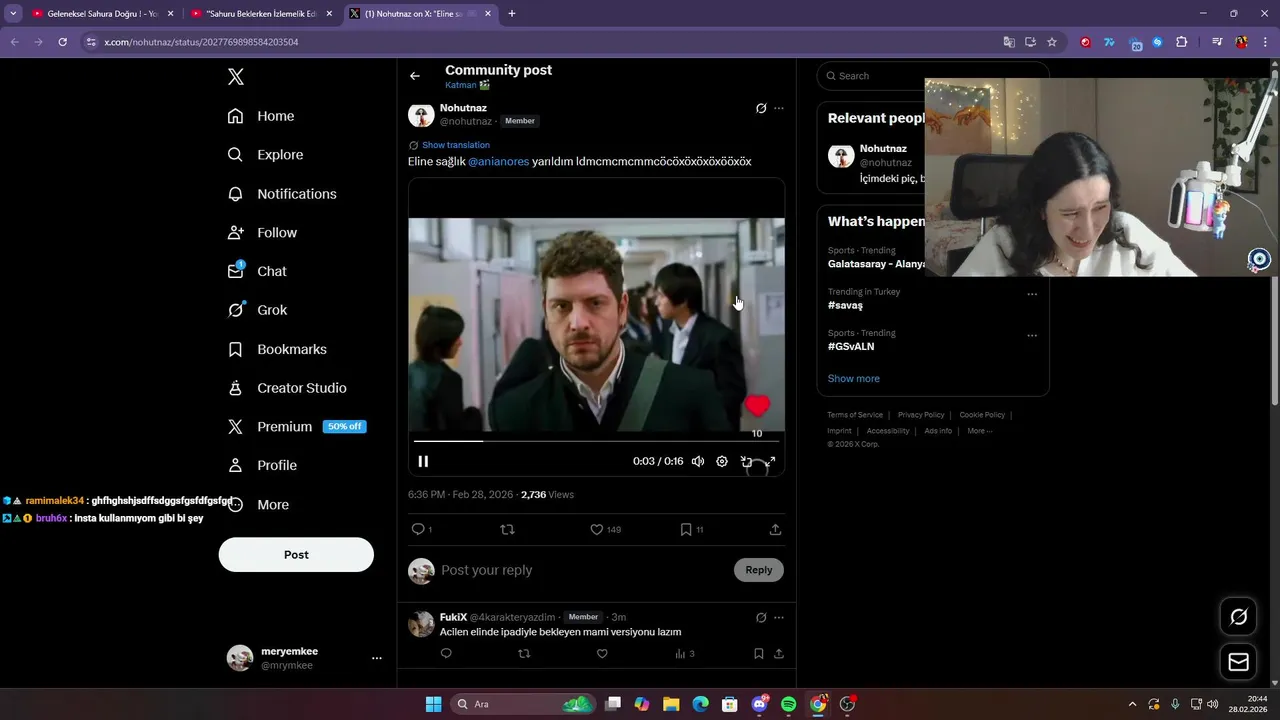Reply to FukiX's comment
Image resolution: width=1280 pixels, height=720 pixels.
coord(446,654)
